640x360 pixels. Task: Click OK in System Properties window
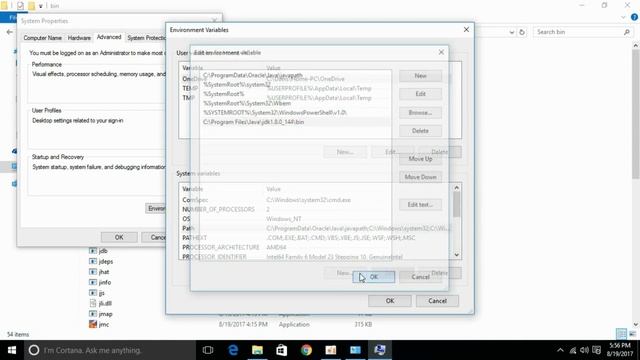(x=119, y=237)
